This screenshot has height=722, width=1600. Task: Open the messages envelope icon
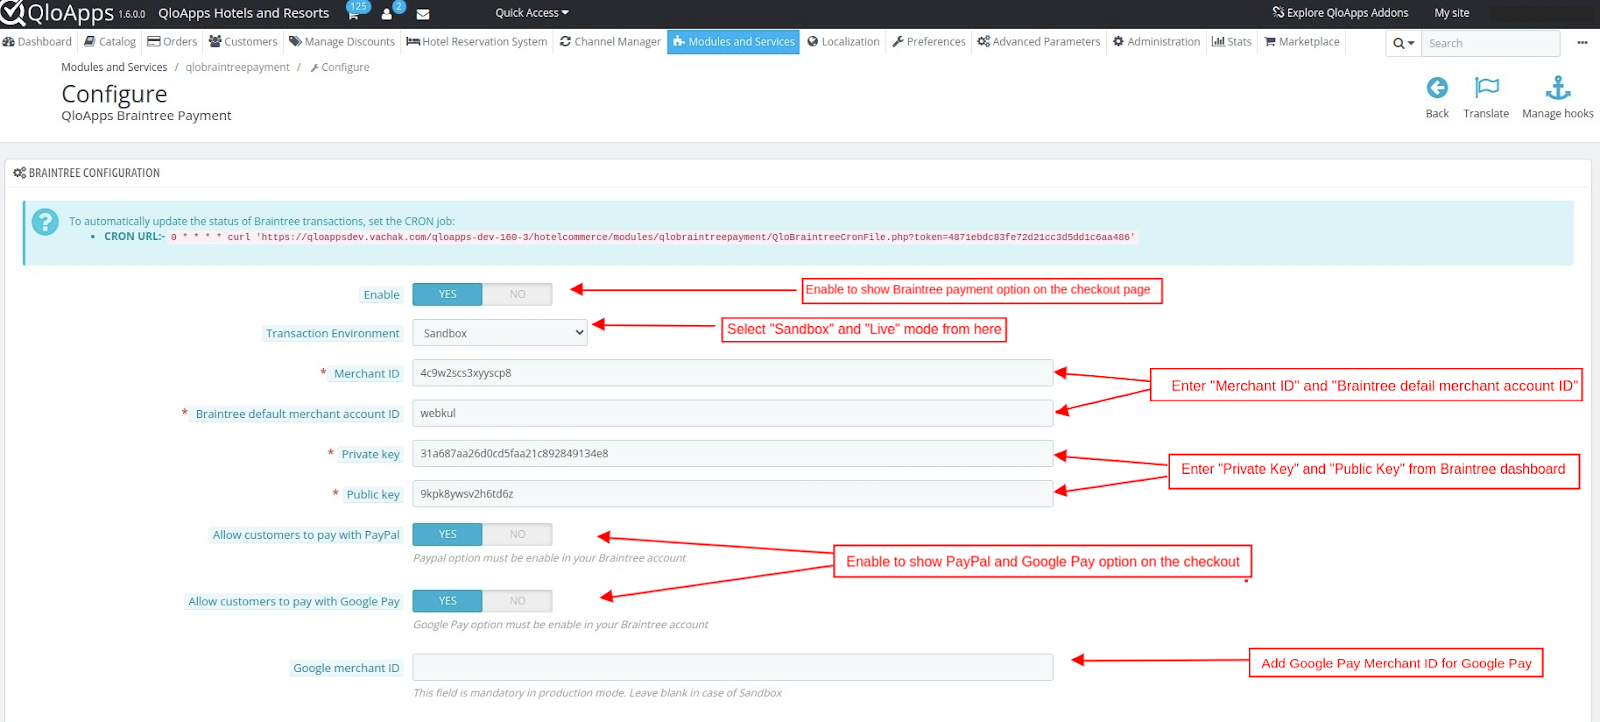click(423, 14)
